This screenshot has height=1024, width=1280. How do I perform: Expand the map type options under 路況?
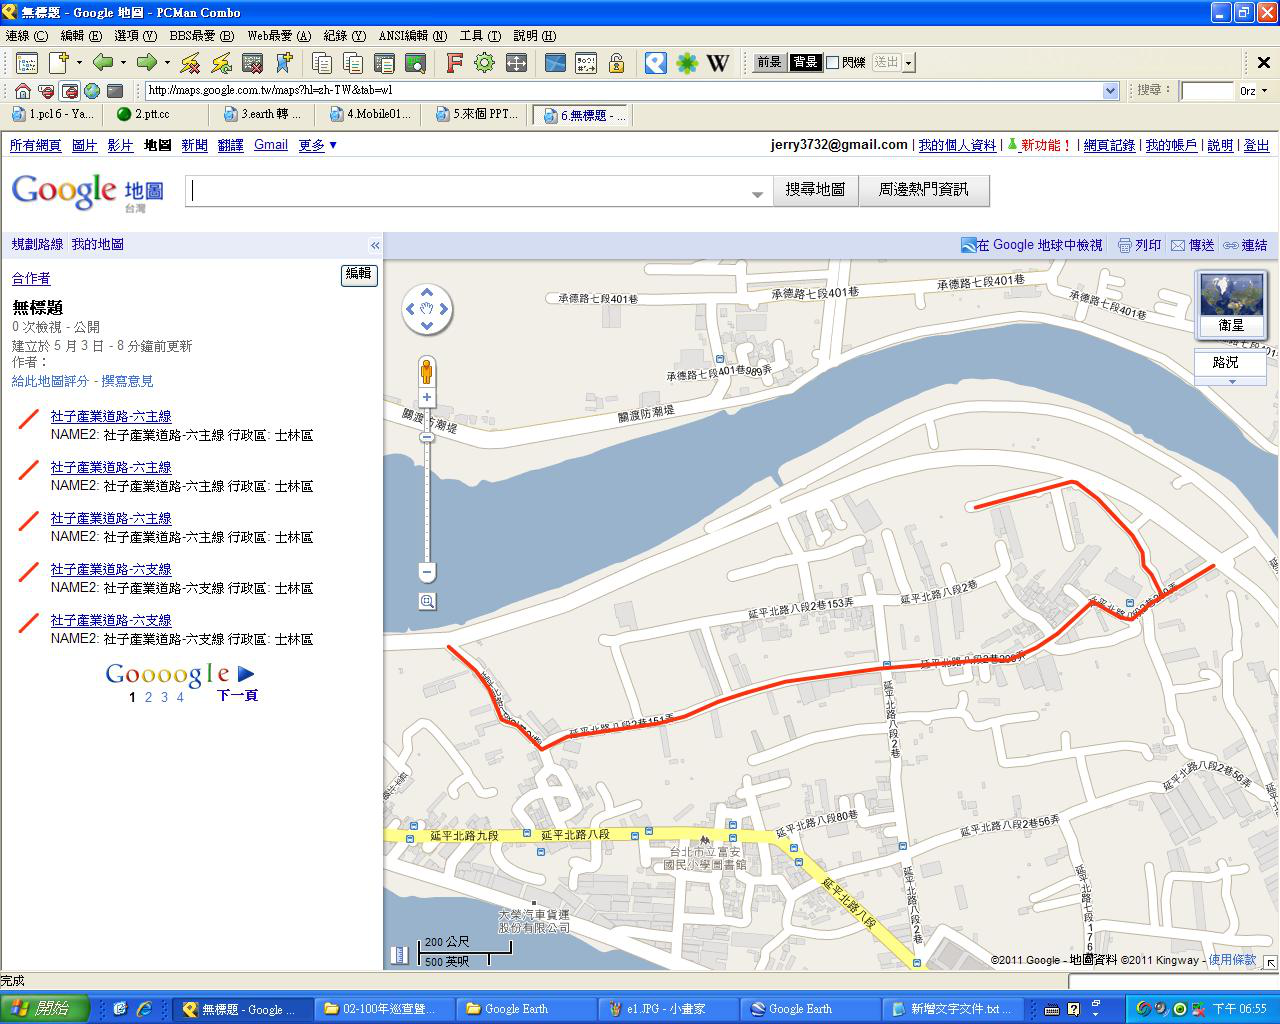pos(1231,381)
